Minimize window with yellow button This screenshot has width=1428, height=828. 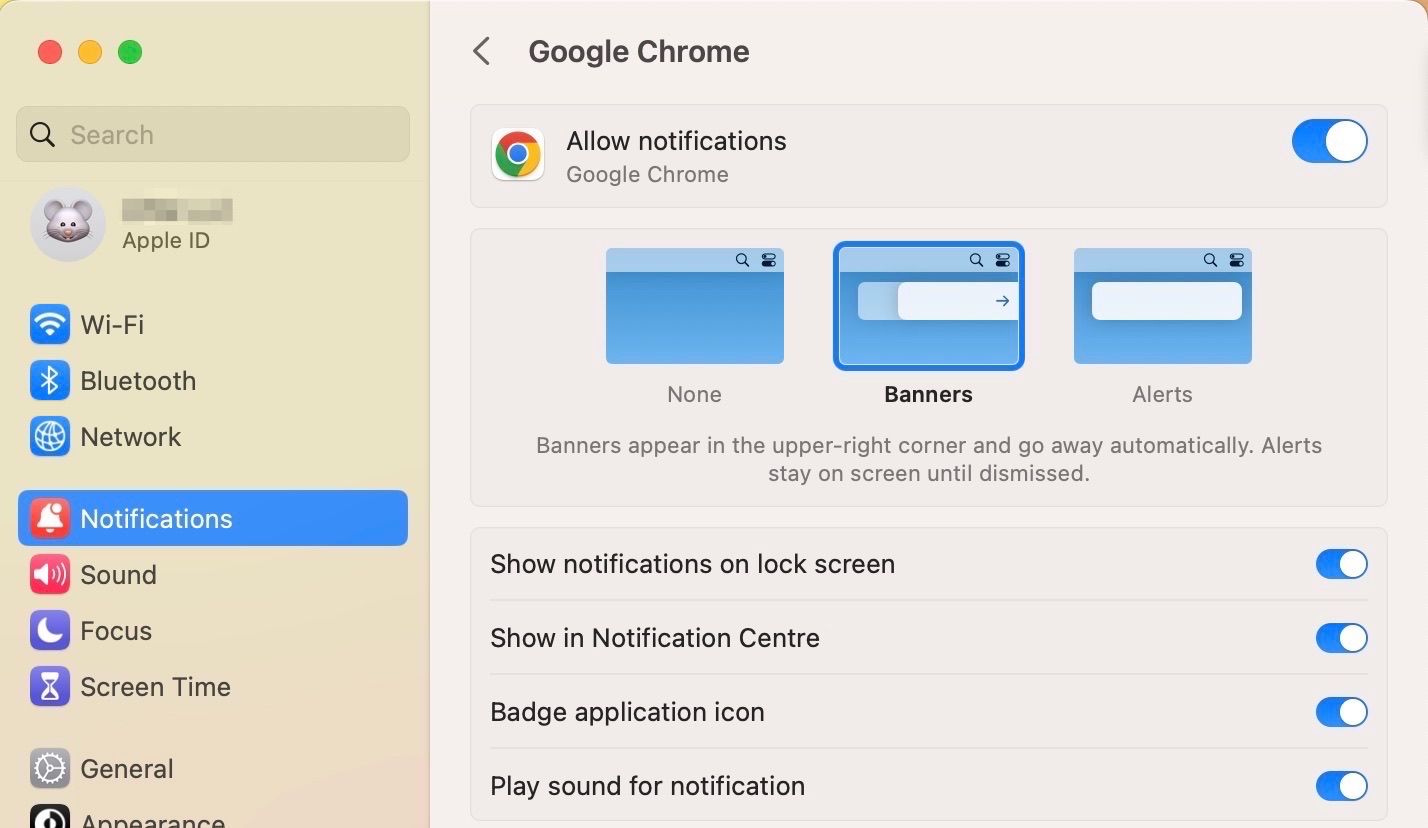click(x=90, y=52)
